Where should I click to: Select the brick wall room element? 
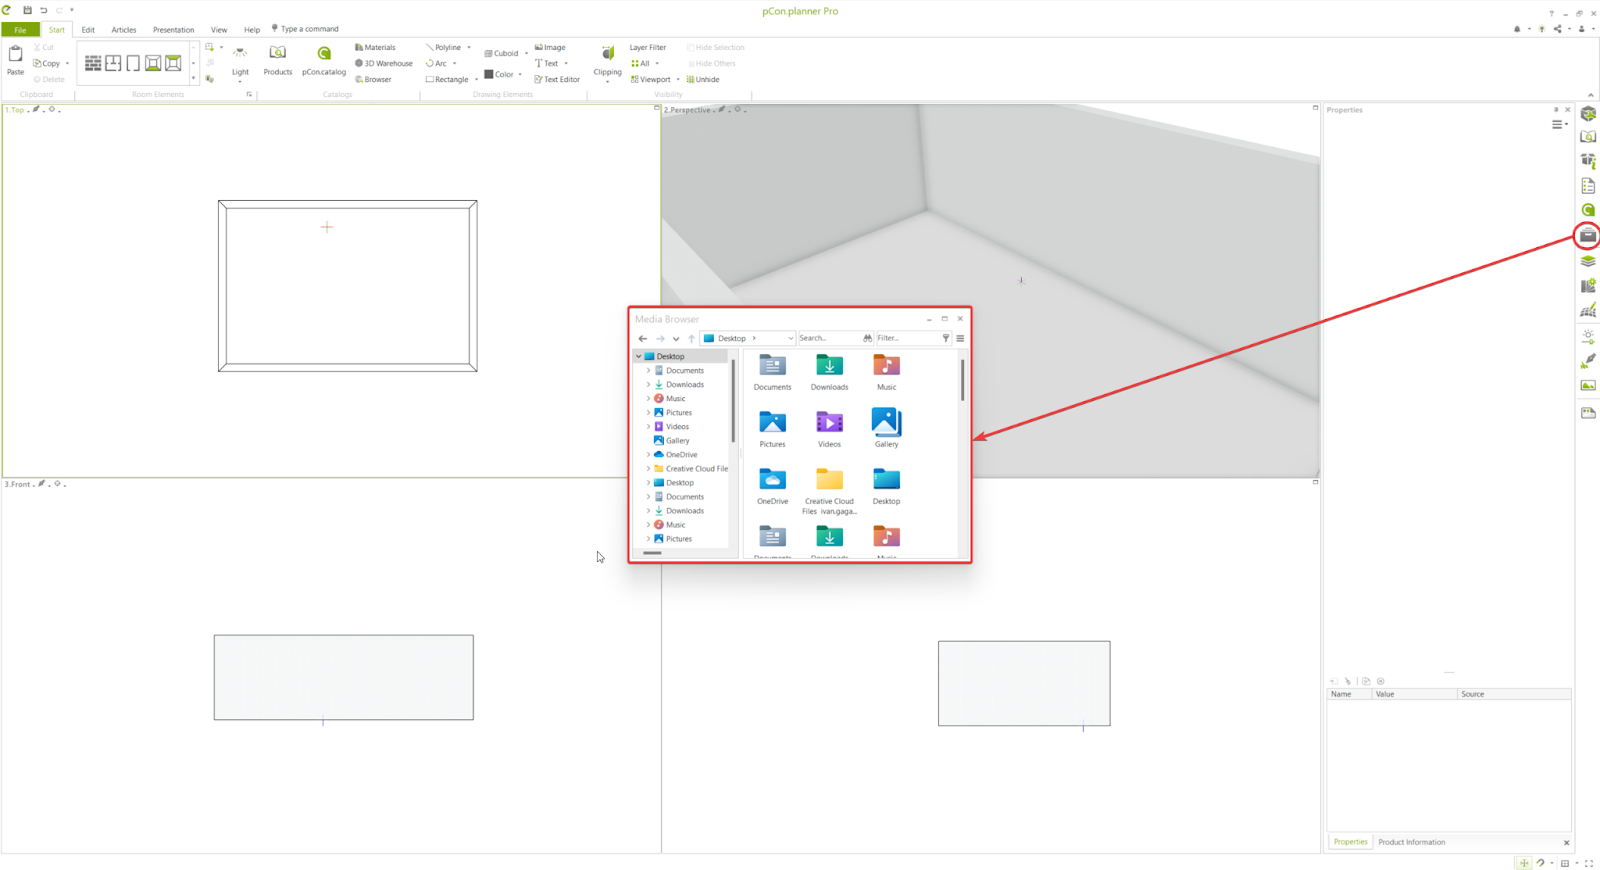point(93,63)
